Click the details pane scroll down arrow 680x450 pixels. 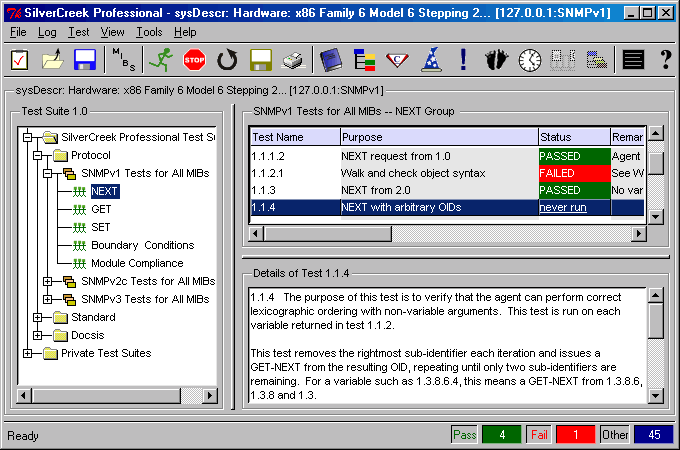[656, 395]
